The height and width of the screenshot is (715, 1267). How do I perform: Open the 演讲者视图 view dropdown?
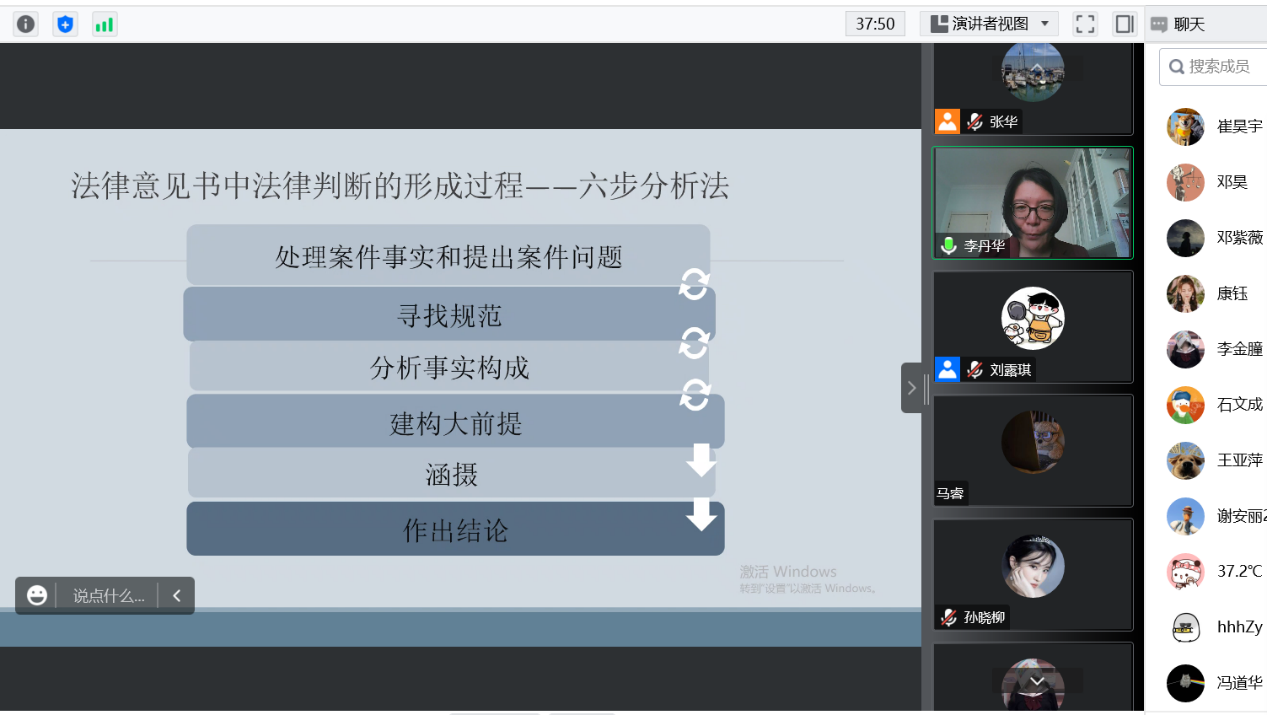pos(989,24)
